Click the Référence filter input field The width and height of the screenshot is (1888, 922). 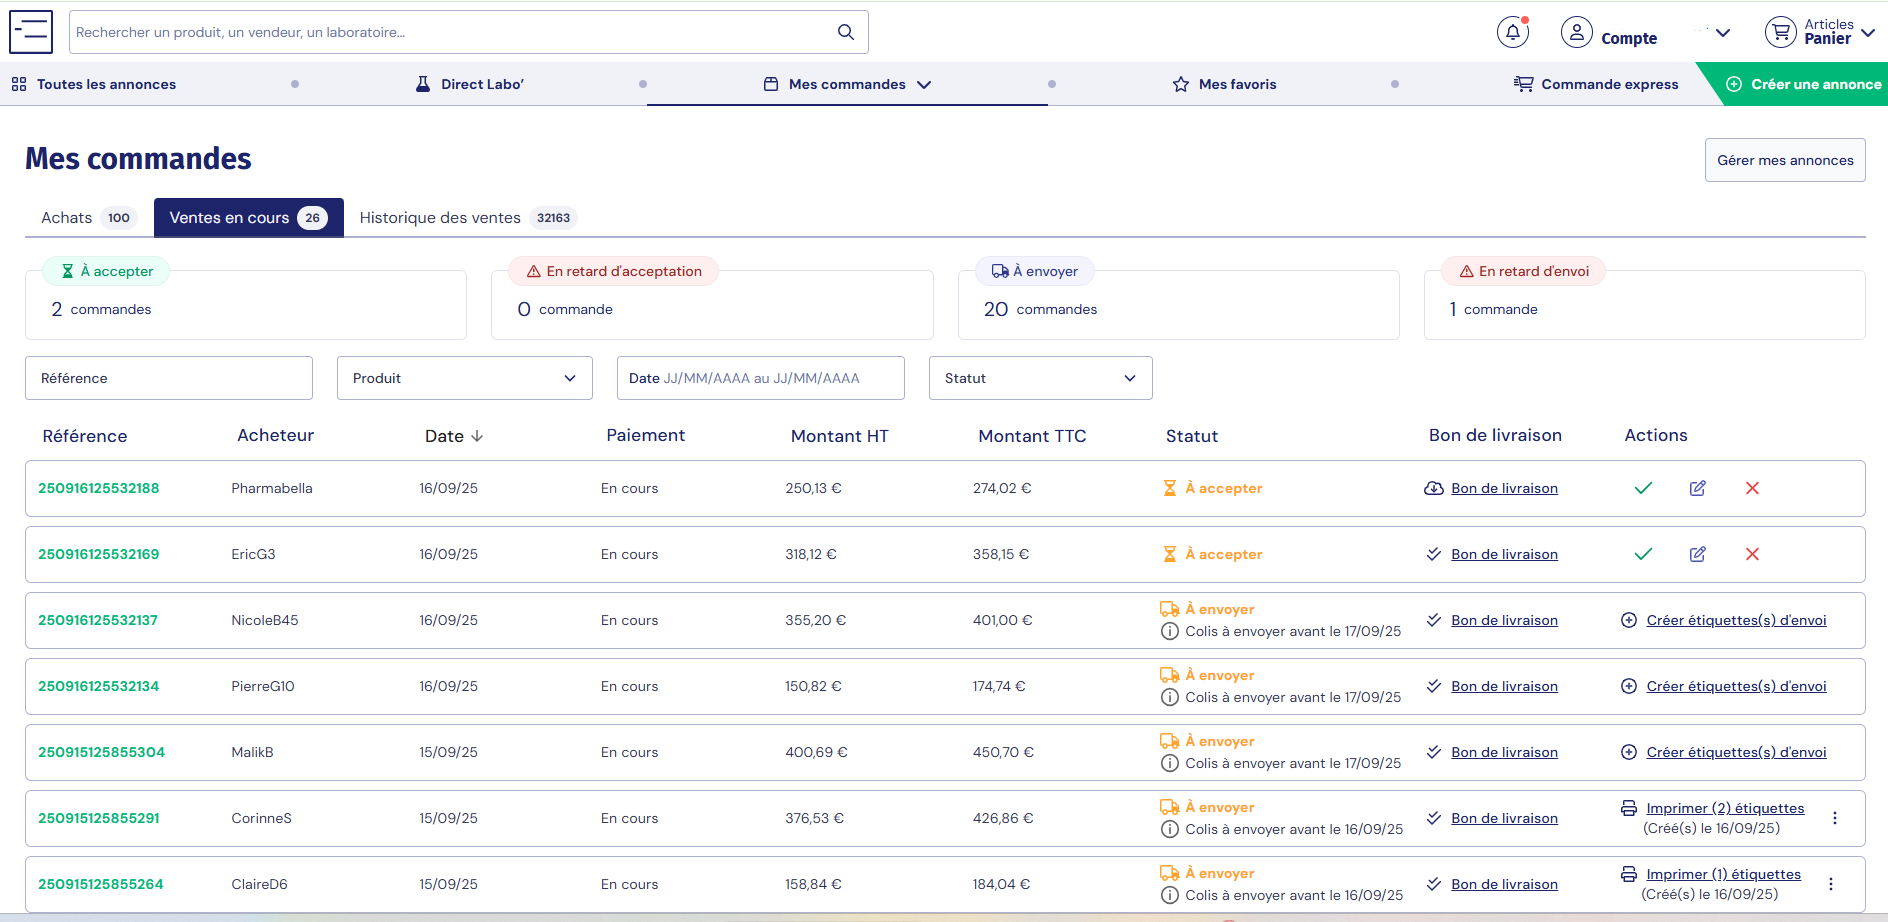[x=168, y=378]
